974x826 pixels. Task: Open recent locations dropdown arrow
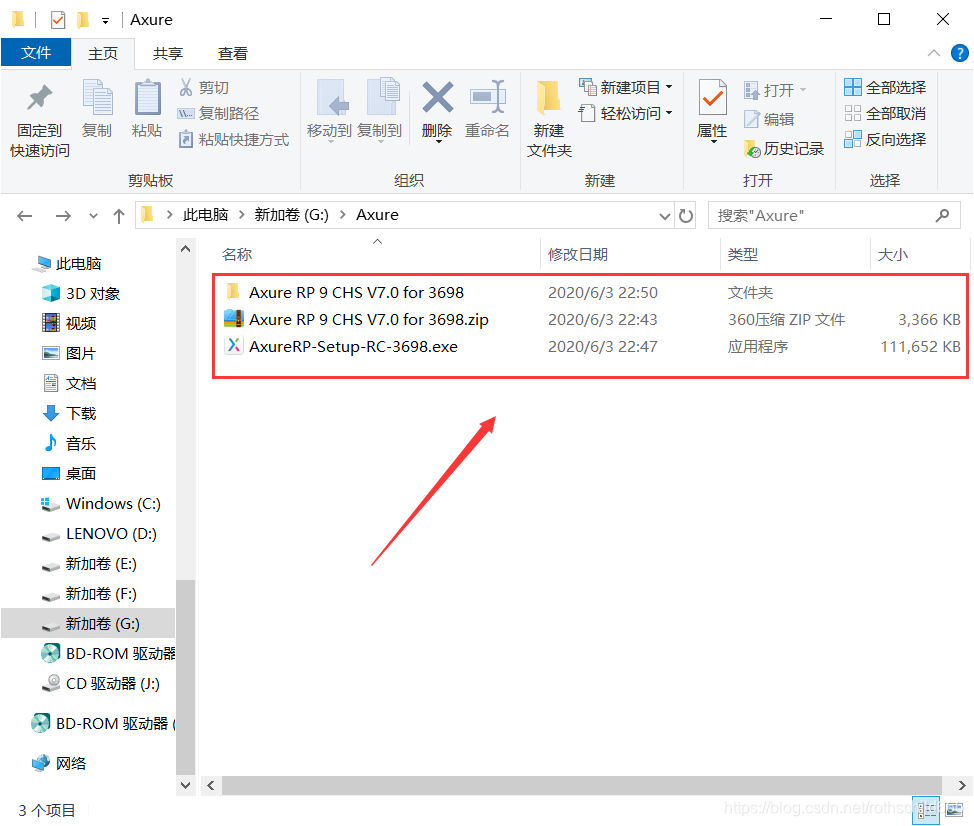click(93, 216)
